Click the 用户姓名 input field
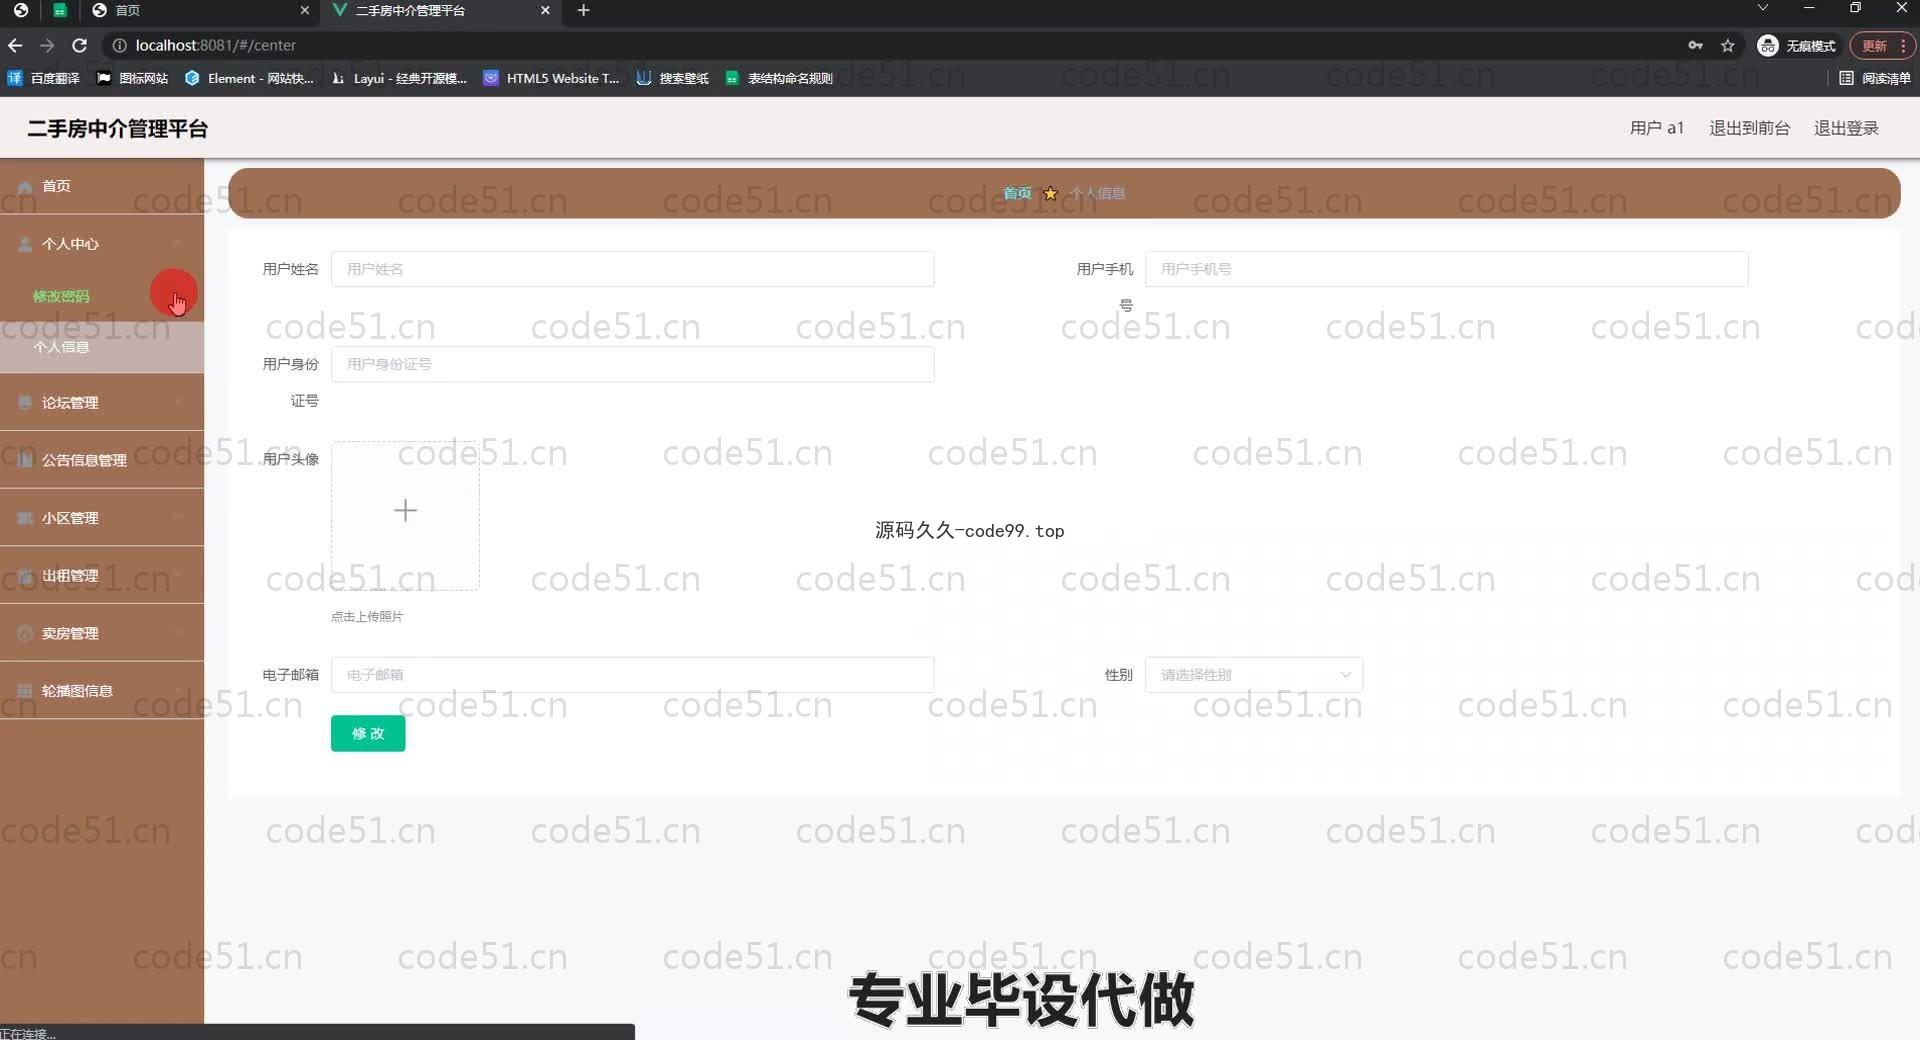Image resolution: width=1920 pixels, height=1040 pixels. [632, 269]
